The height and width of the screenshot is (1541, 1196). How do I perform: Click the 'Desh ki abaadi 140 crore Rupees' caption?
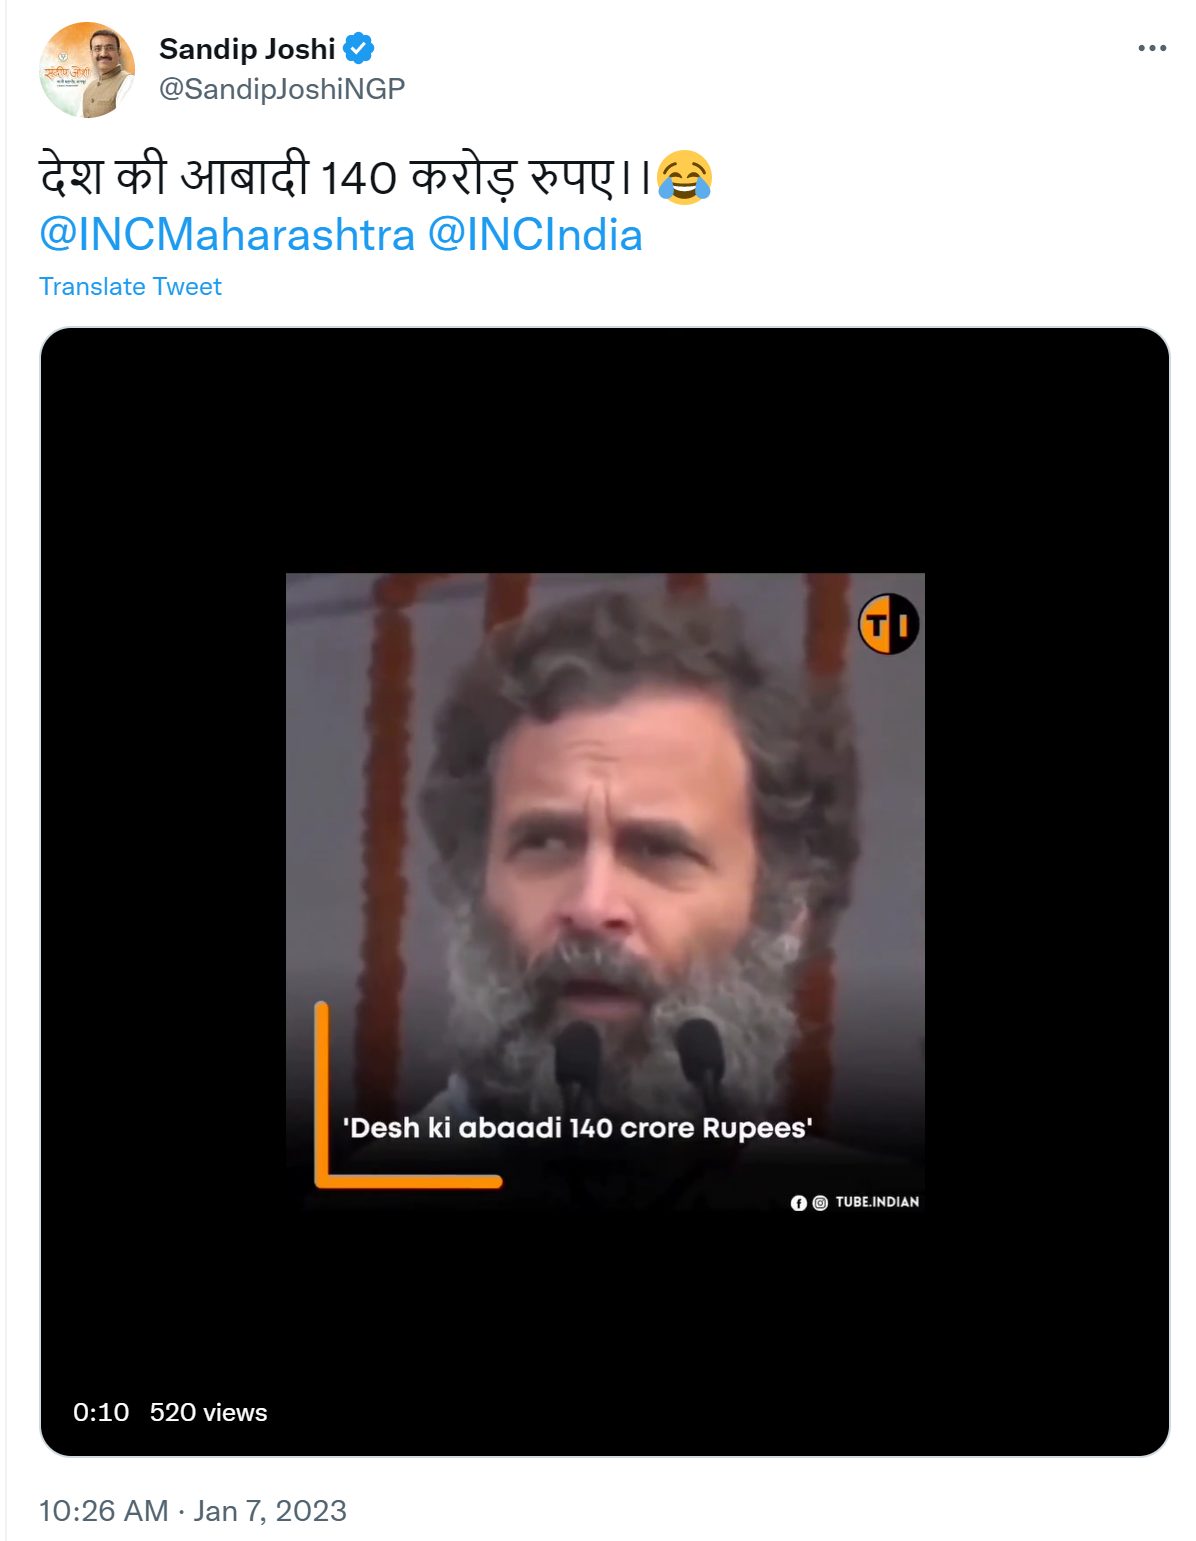pos(577,1128)
